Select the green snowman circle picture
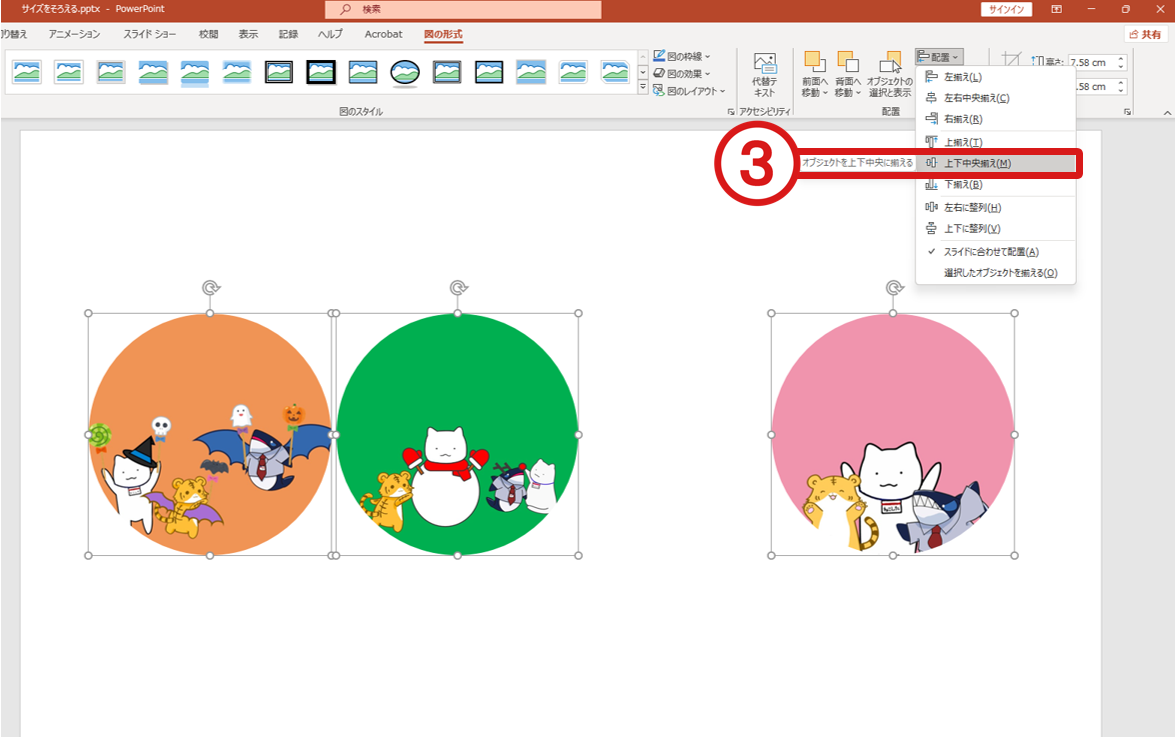 coord(458,434)
